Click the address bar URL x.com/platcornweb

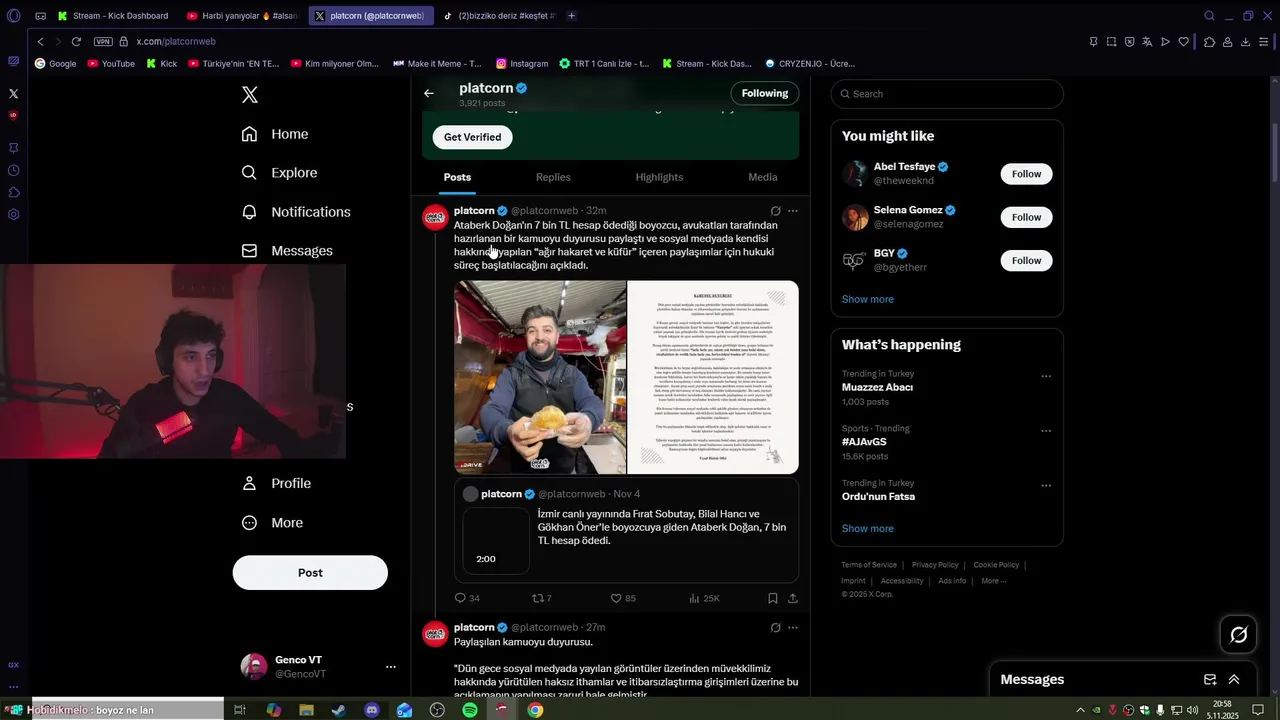coord(176,41)
